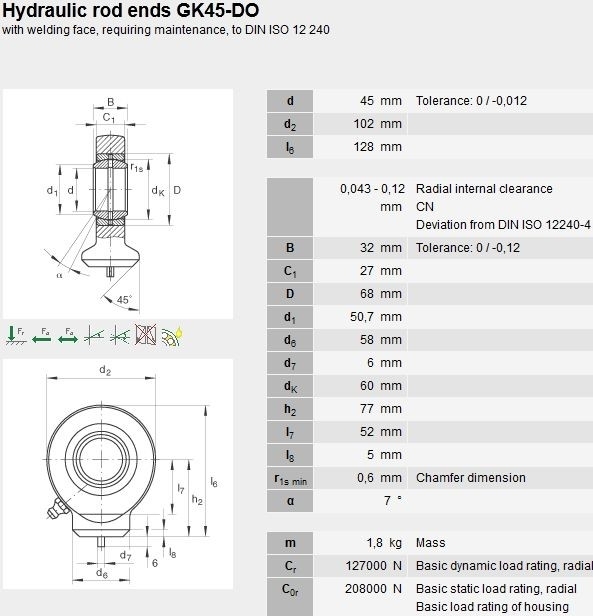The height and width of the screenshot is (616, 593).
Task: Click 'Basic static load rating, radial' text
Action: coord(496,589)
